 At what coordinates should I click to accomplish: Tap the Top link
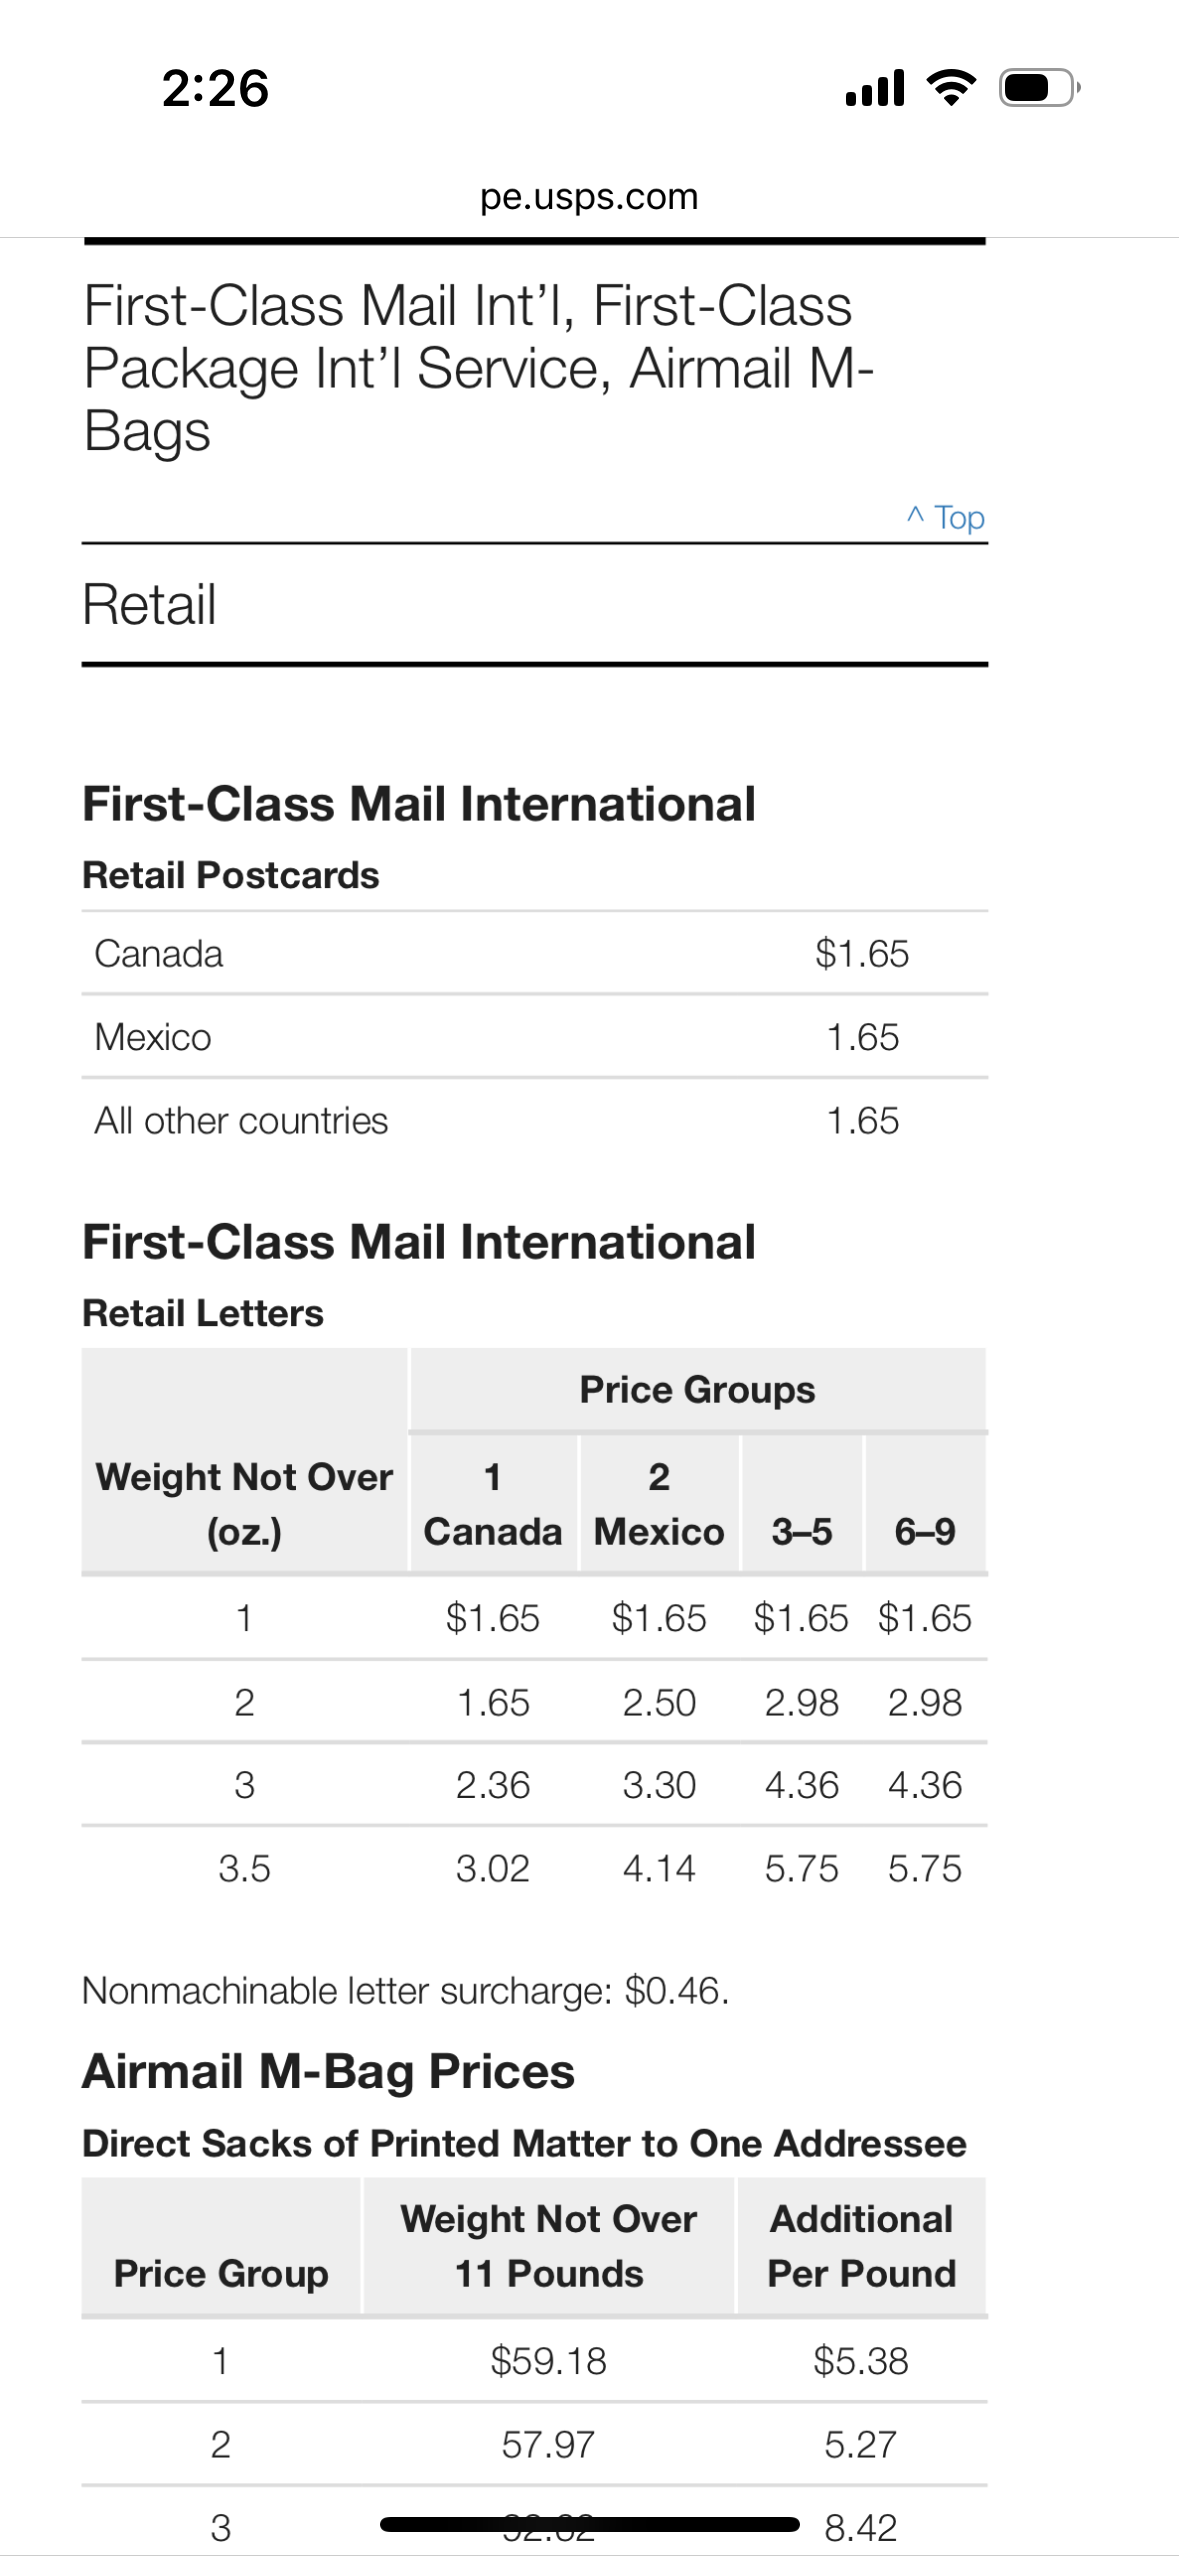945,517
